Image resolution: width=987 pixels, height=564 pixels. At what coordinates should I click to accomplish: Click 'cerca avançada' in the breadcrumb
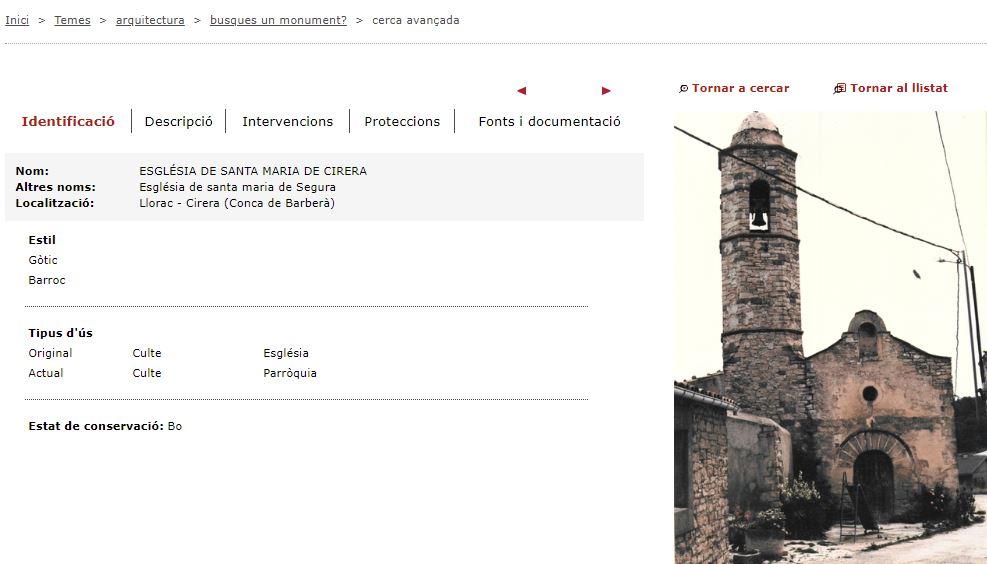[x=415, y=20]
